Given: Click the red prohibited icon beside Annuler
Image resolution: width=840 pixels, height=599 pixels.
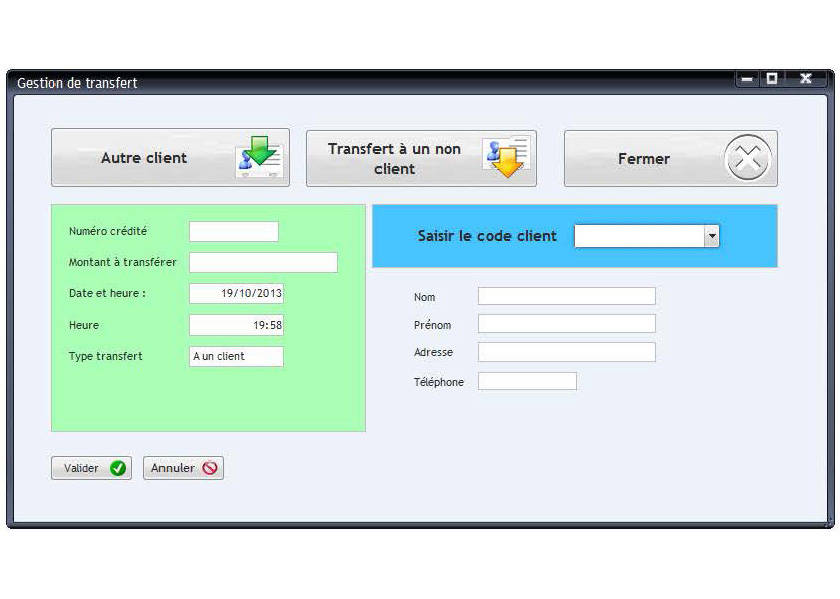Looking at the screenshot, I should point(210,468).
